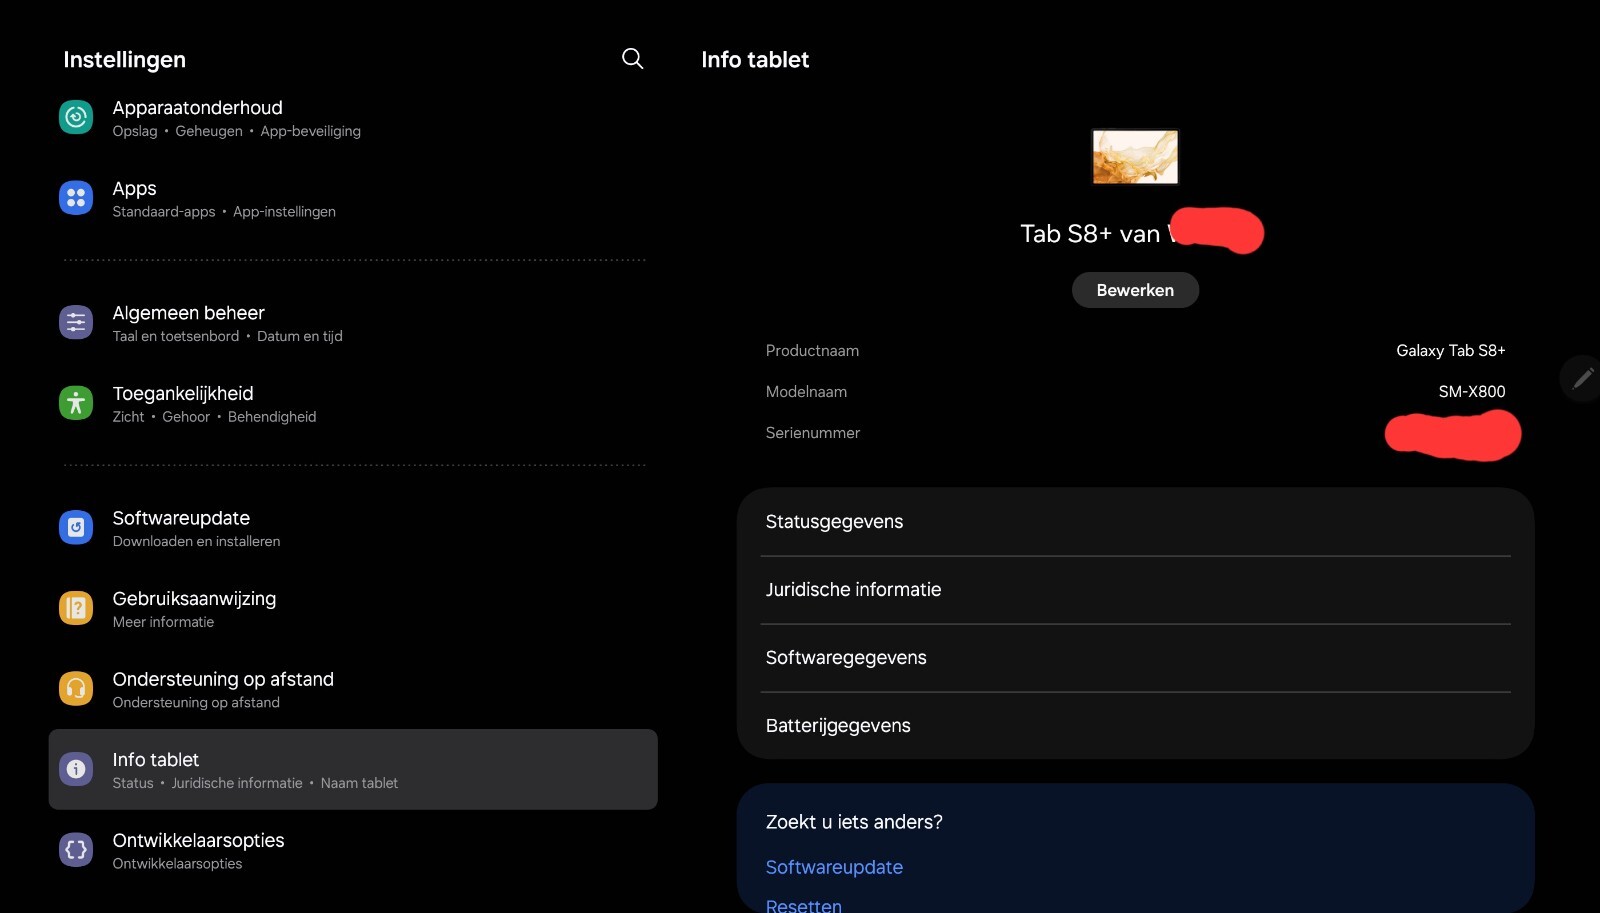Open Softwaregegevens
Screen dimensions: 1600x913
tap(1135, 658)
